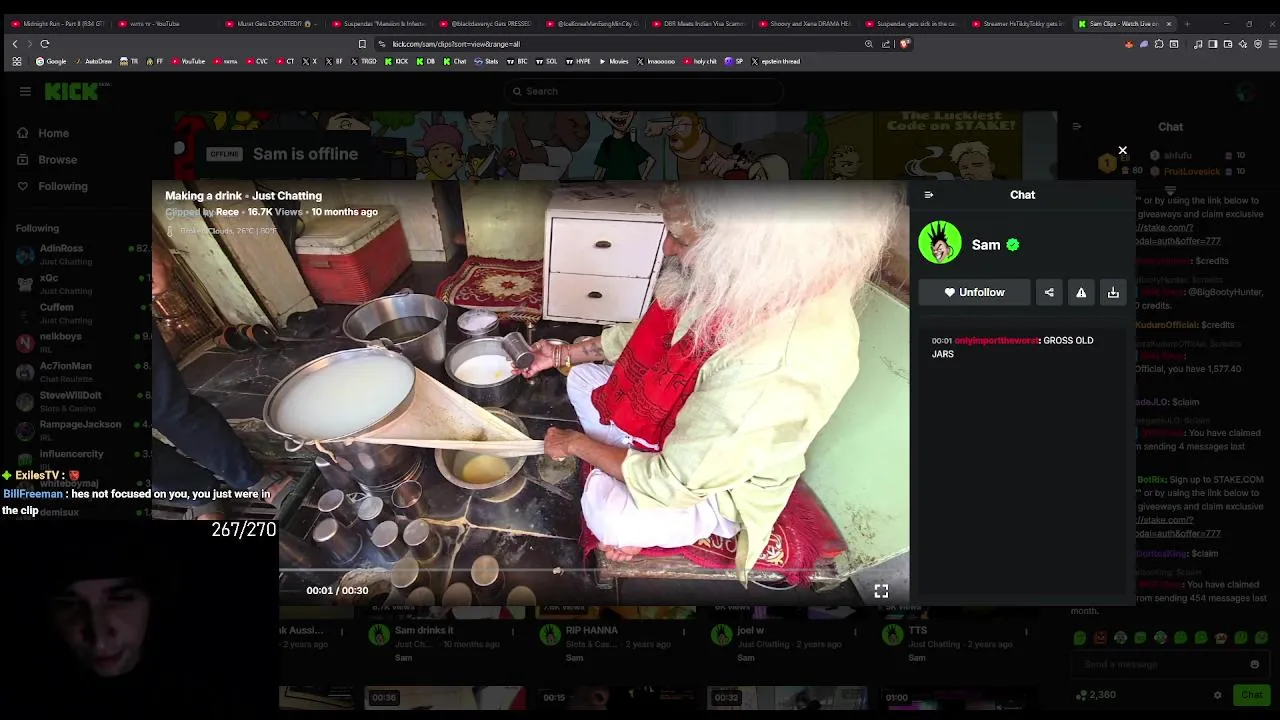Go back in the browser
1280x720 pixels.
click(15, 44)
